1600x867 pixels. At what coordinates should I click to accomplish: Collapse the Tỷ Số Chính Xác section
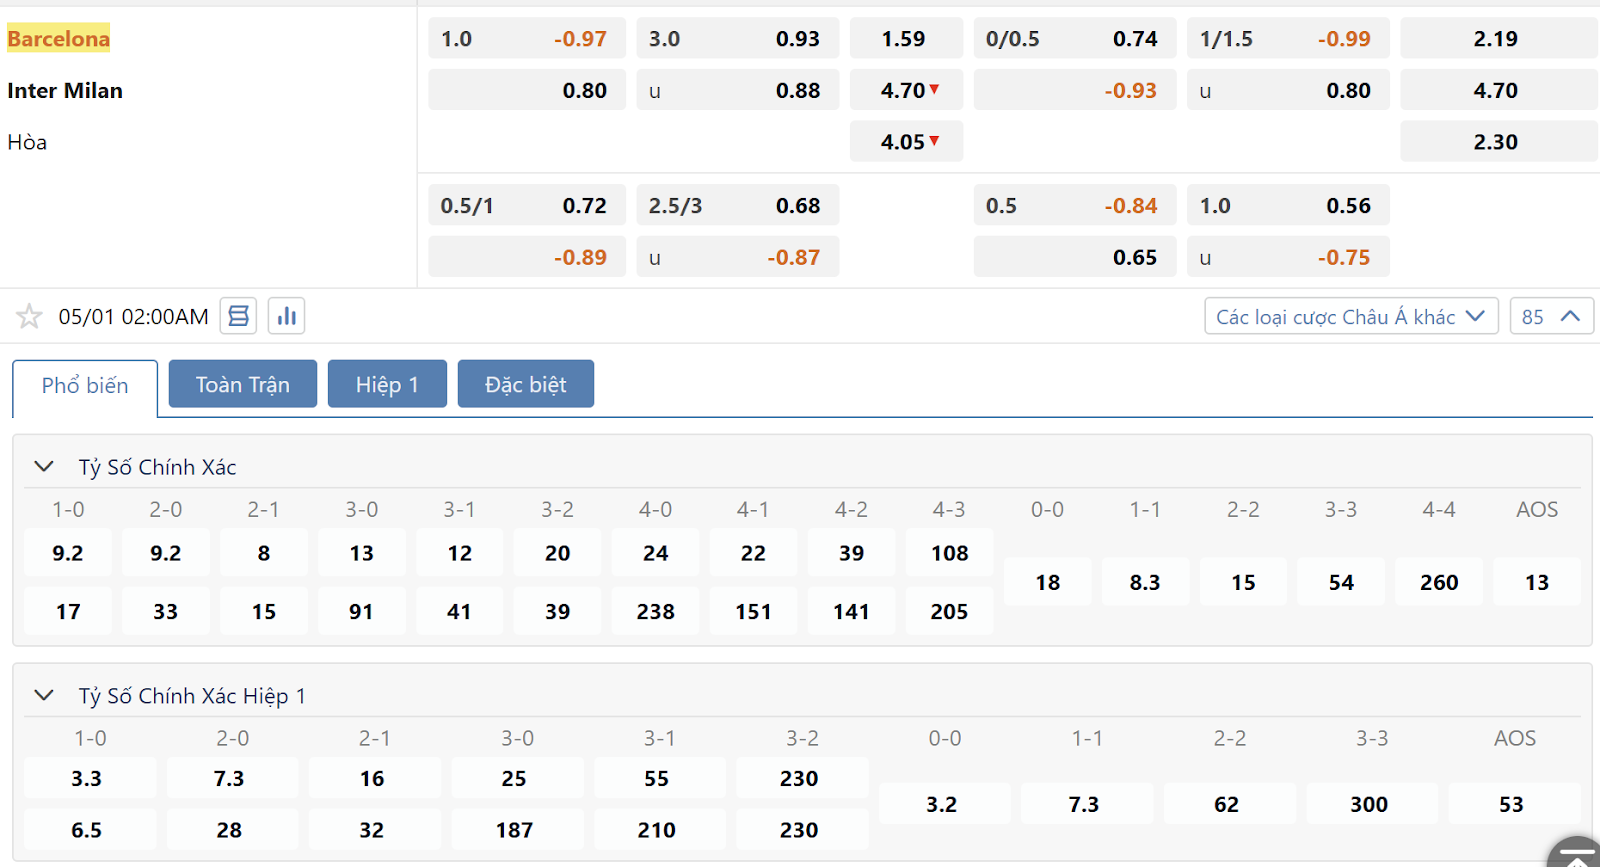pyautogui.click(x=44, y=466)
